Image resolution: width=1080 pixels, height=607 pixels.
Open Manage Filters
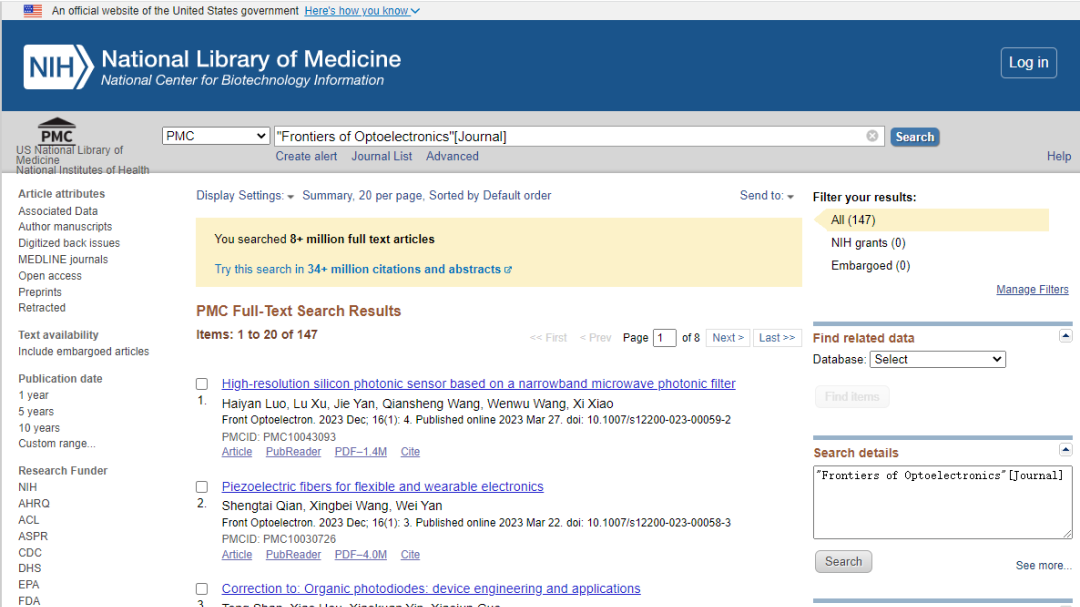[1032, 289]
